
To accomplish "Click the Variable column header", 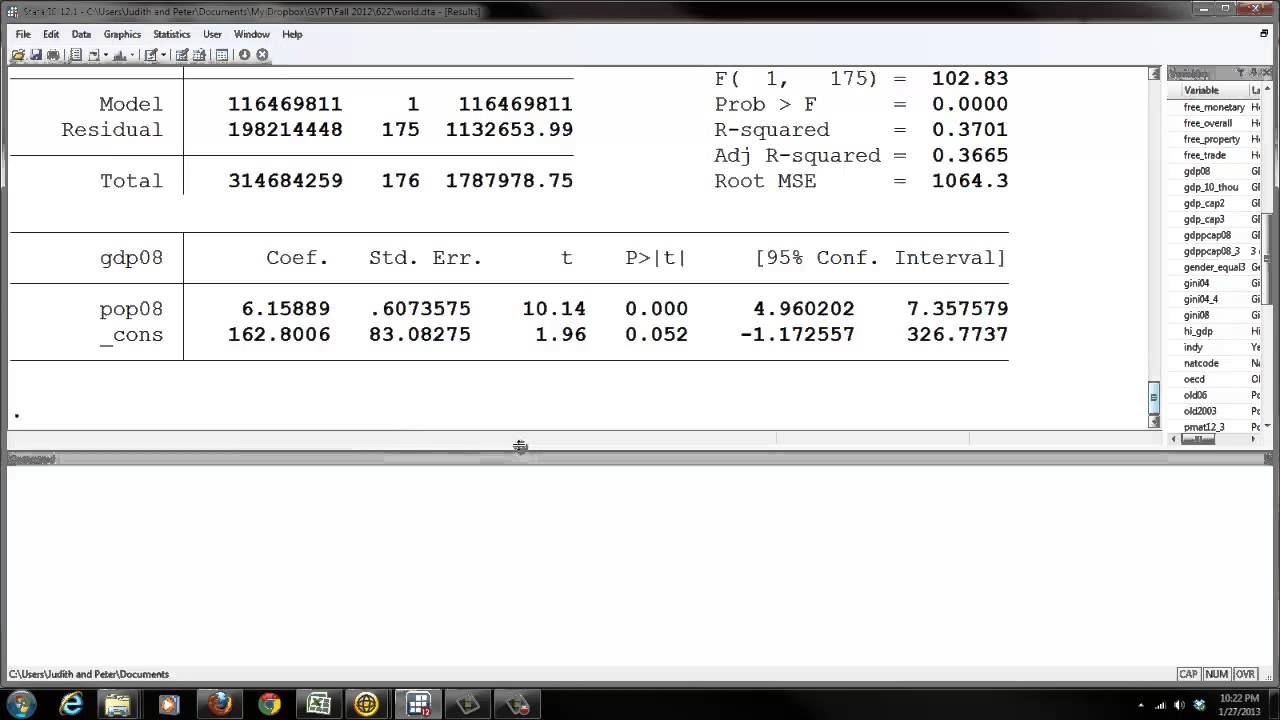I will 1208,90.
